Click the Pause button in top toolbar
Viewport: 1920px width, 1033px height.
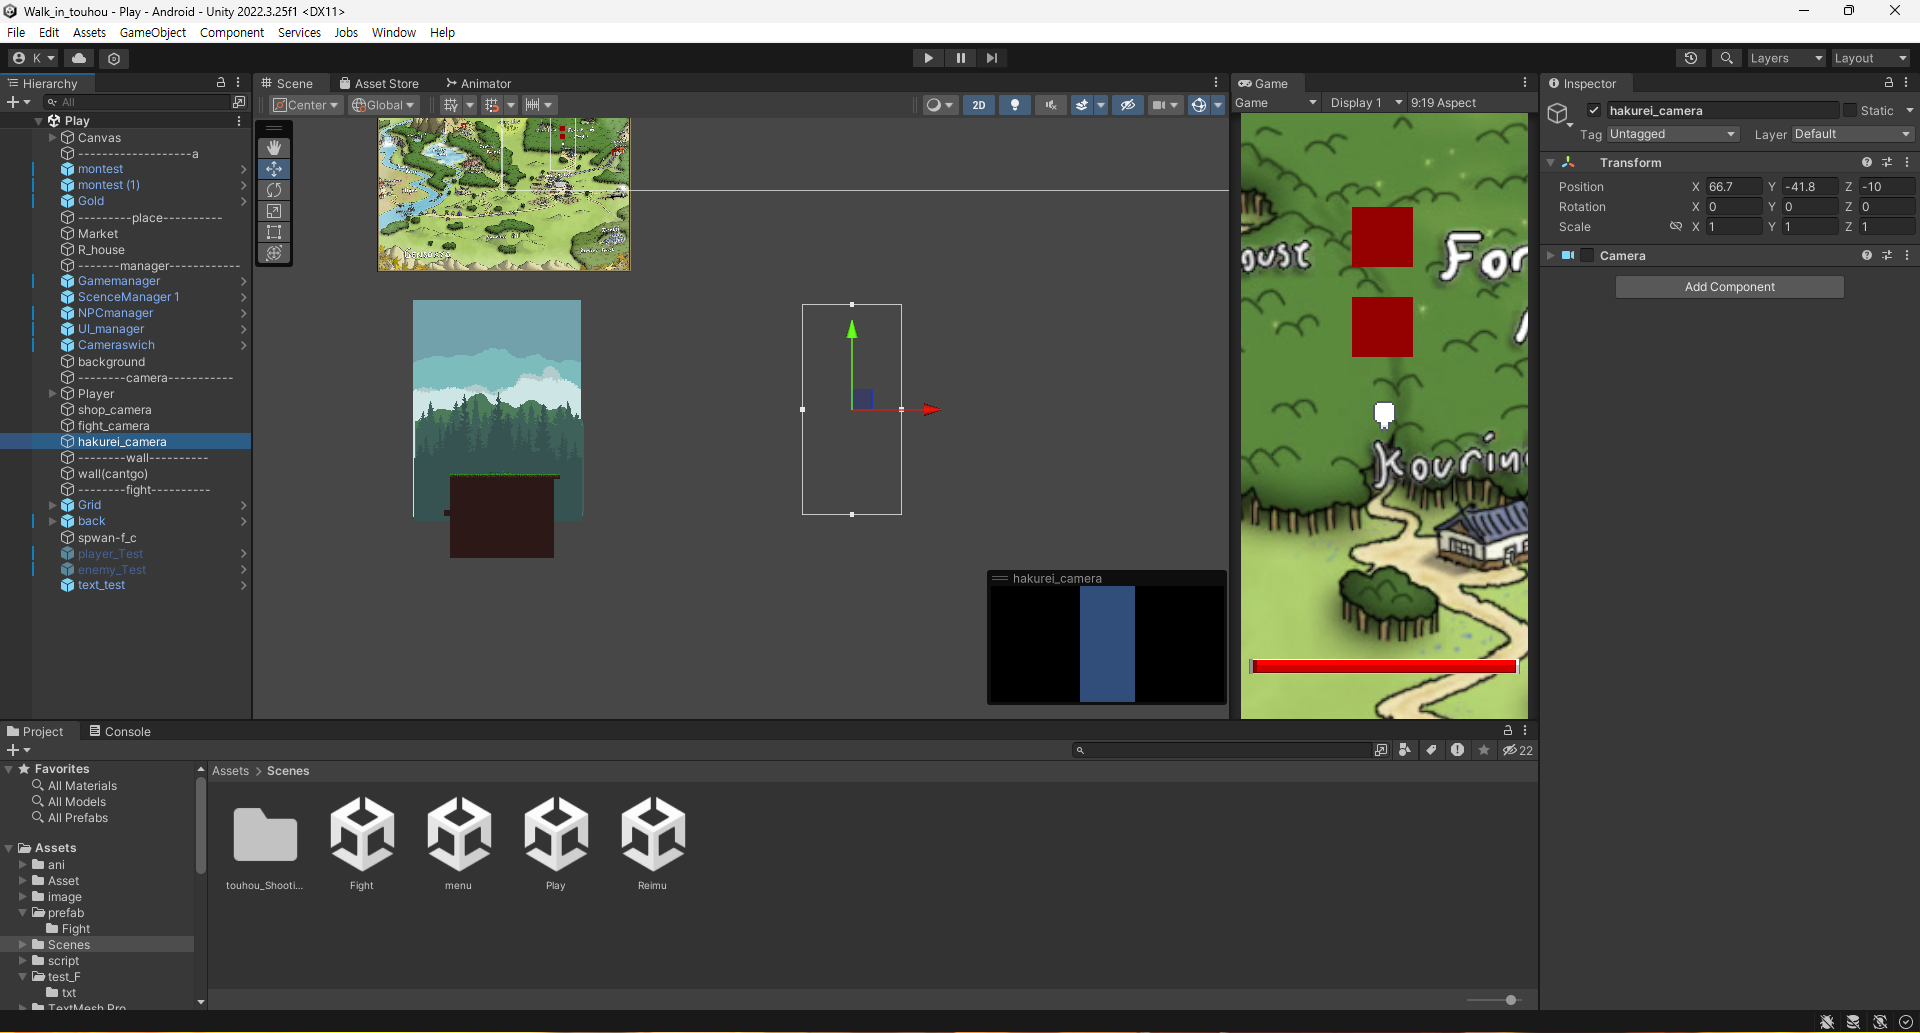click(x=960, y=58)
